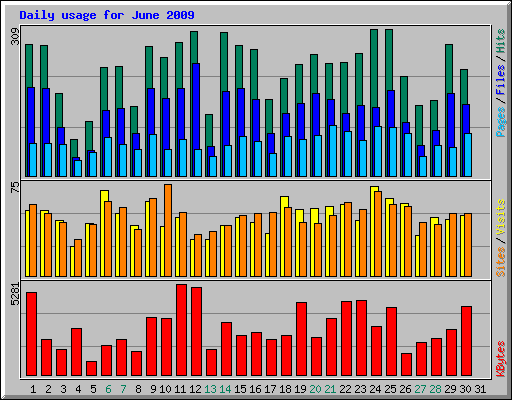Image resolution: width=512 pixels, height=400 pixels.
Task: Click the 'Visits' legend label
Action: [x=501, y=218]
